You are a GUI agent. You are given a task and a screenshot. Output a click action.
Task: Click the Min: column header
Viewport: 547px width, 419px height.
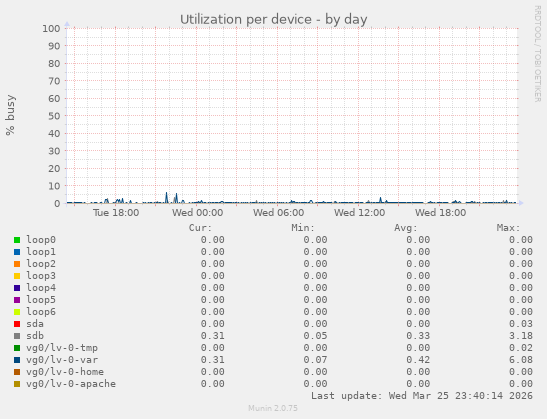[303, 228]
